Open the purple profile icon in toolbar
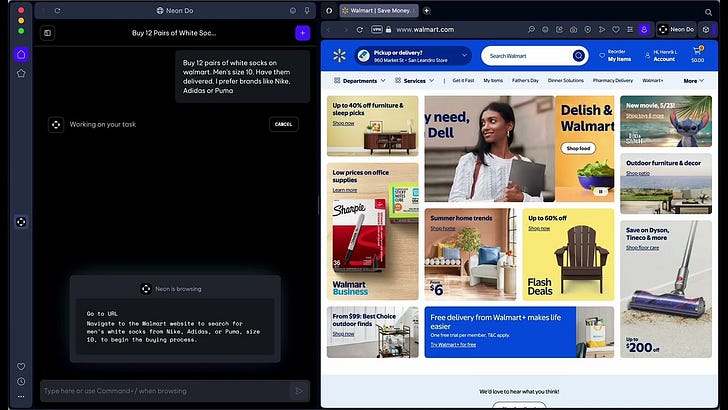This screenshot has height=410, width=728. tap(644, 30)
